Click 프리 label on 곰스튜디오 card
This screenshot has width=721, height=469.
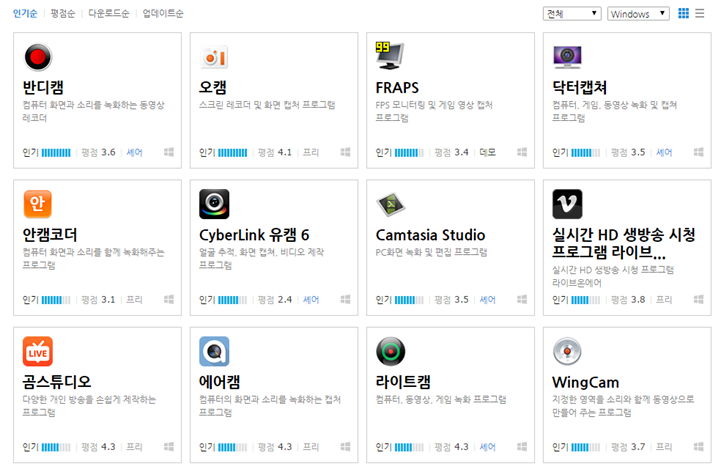[x=134, y=447]
